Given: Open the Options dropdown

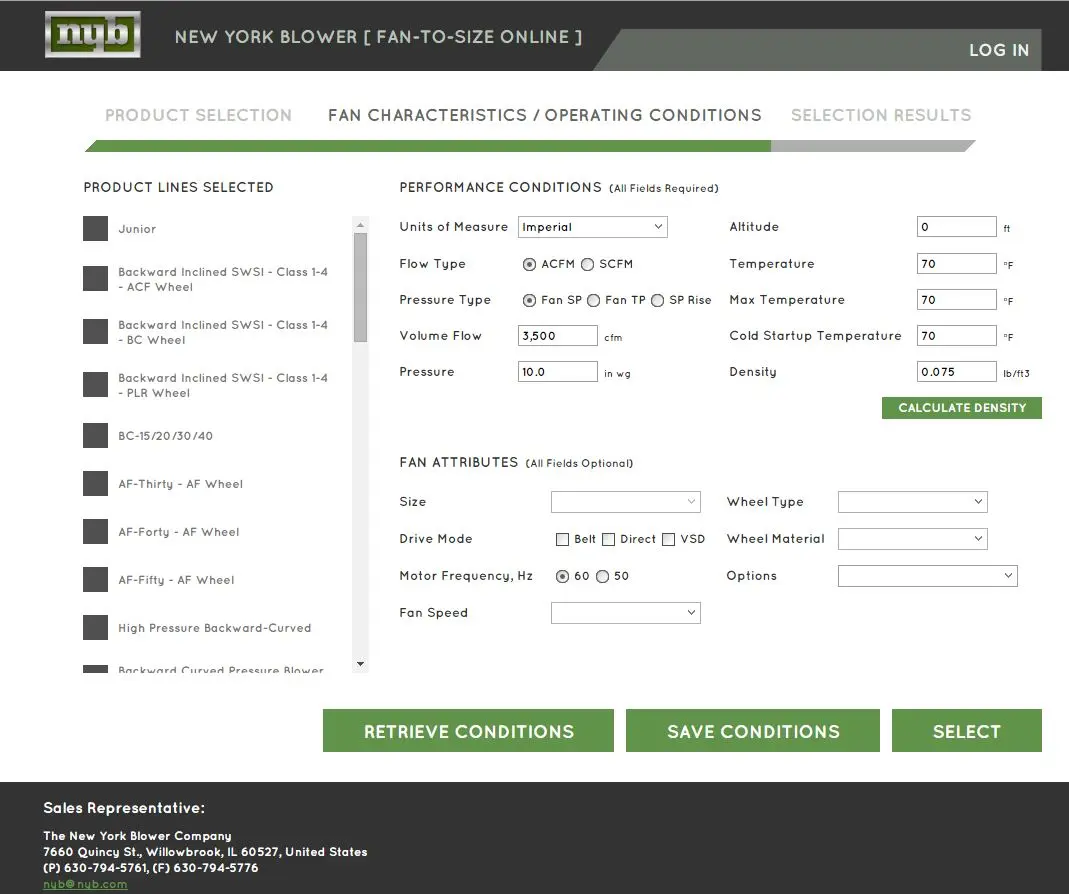Looking at the screenshot, I should click(x=928, y=576).
